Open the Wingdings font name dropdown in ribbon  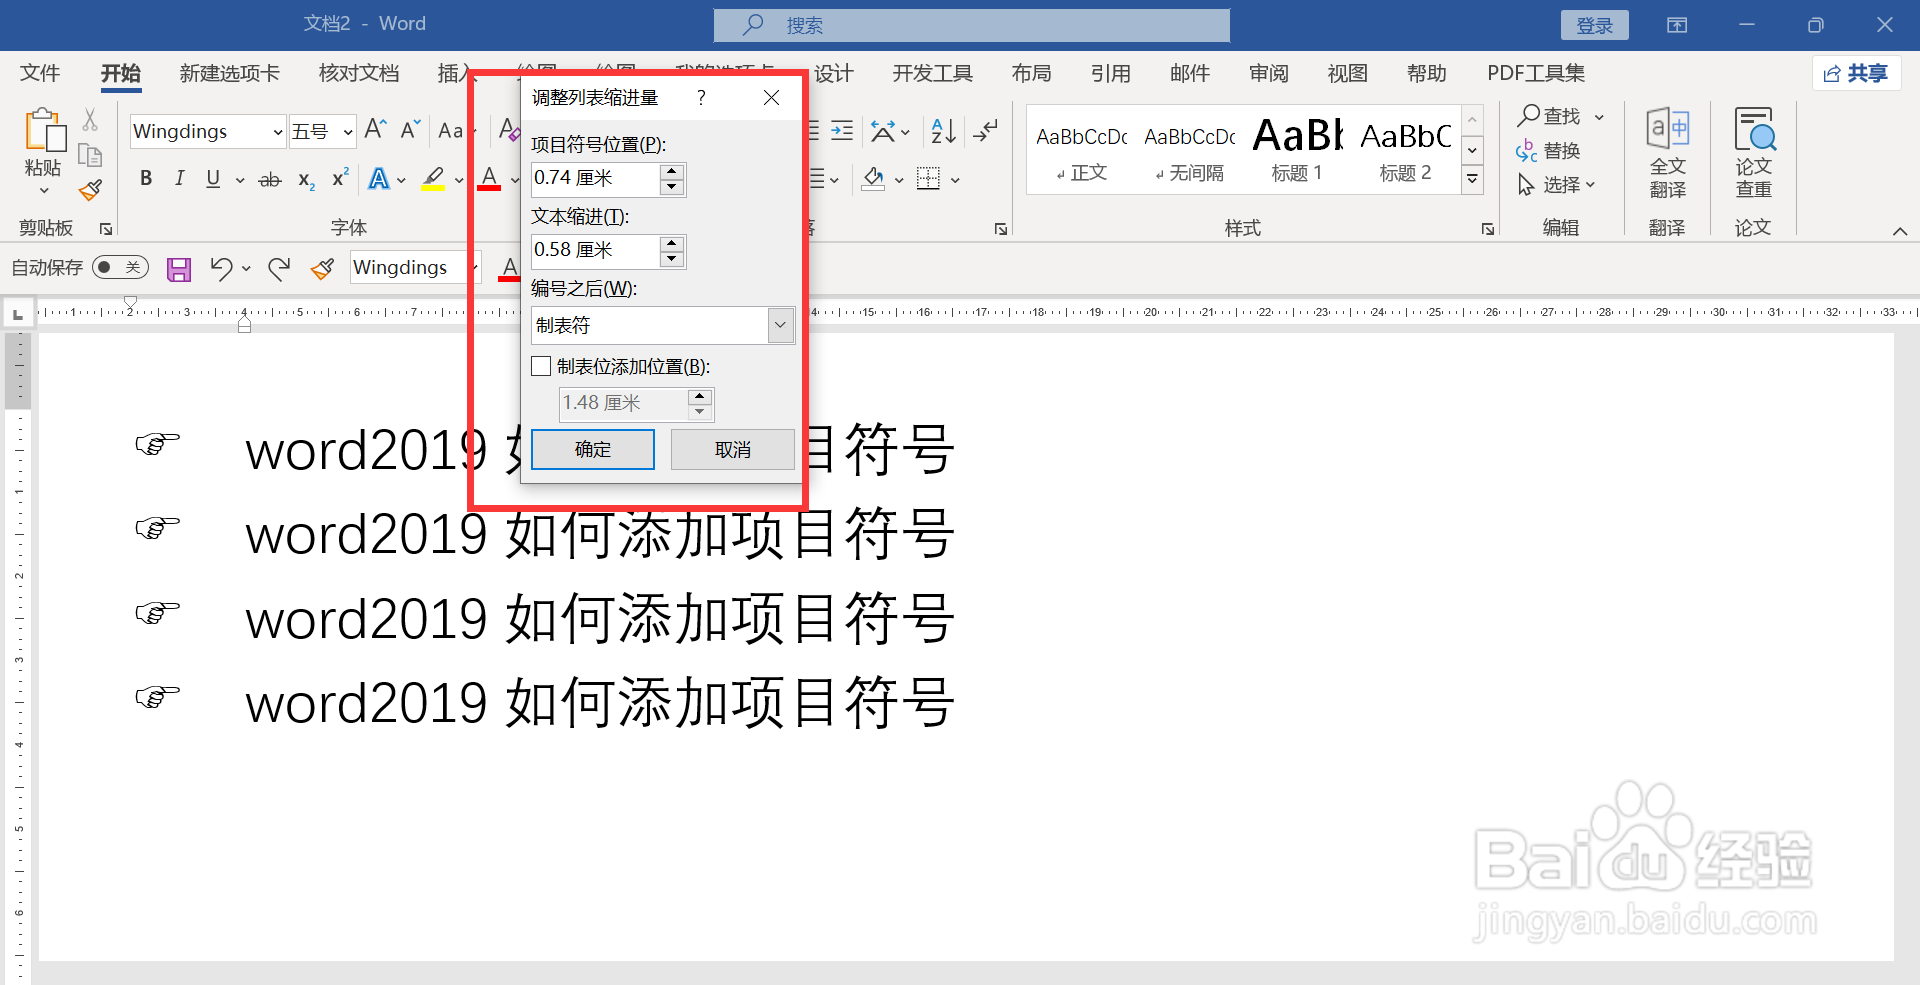click(x=277, y=132)
